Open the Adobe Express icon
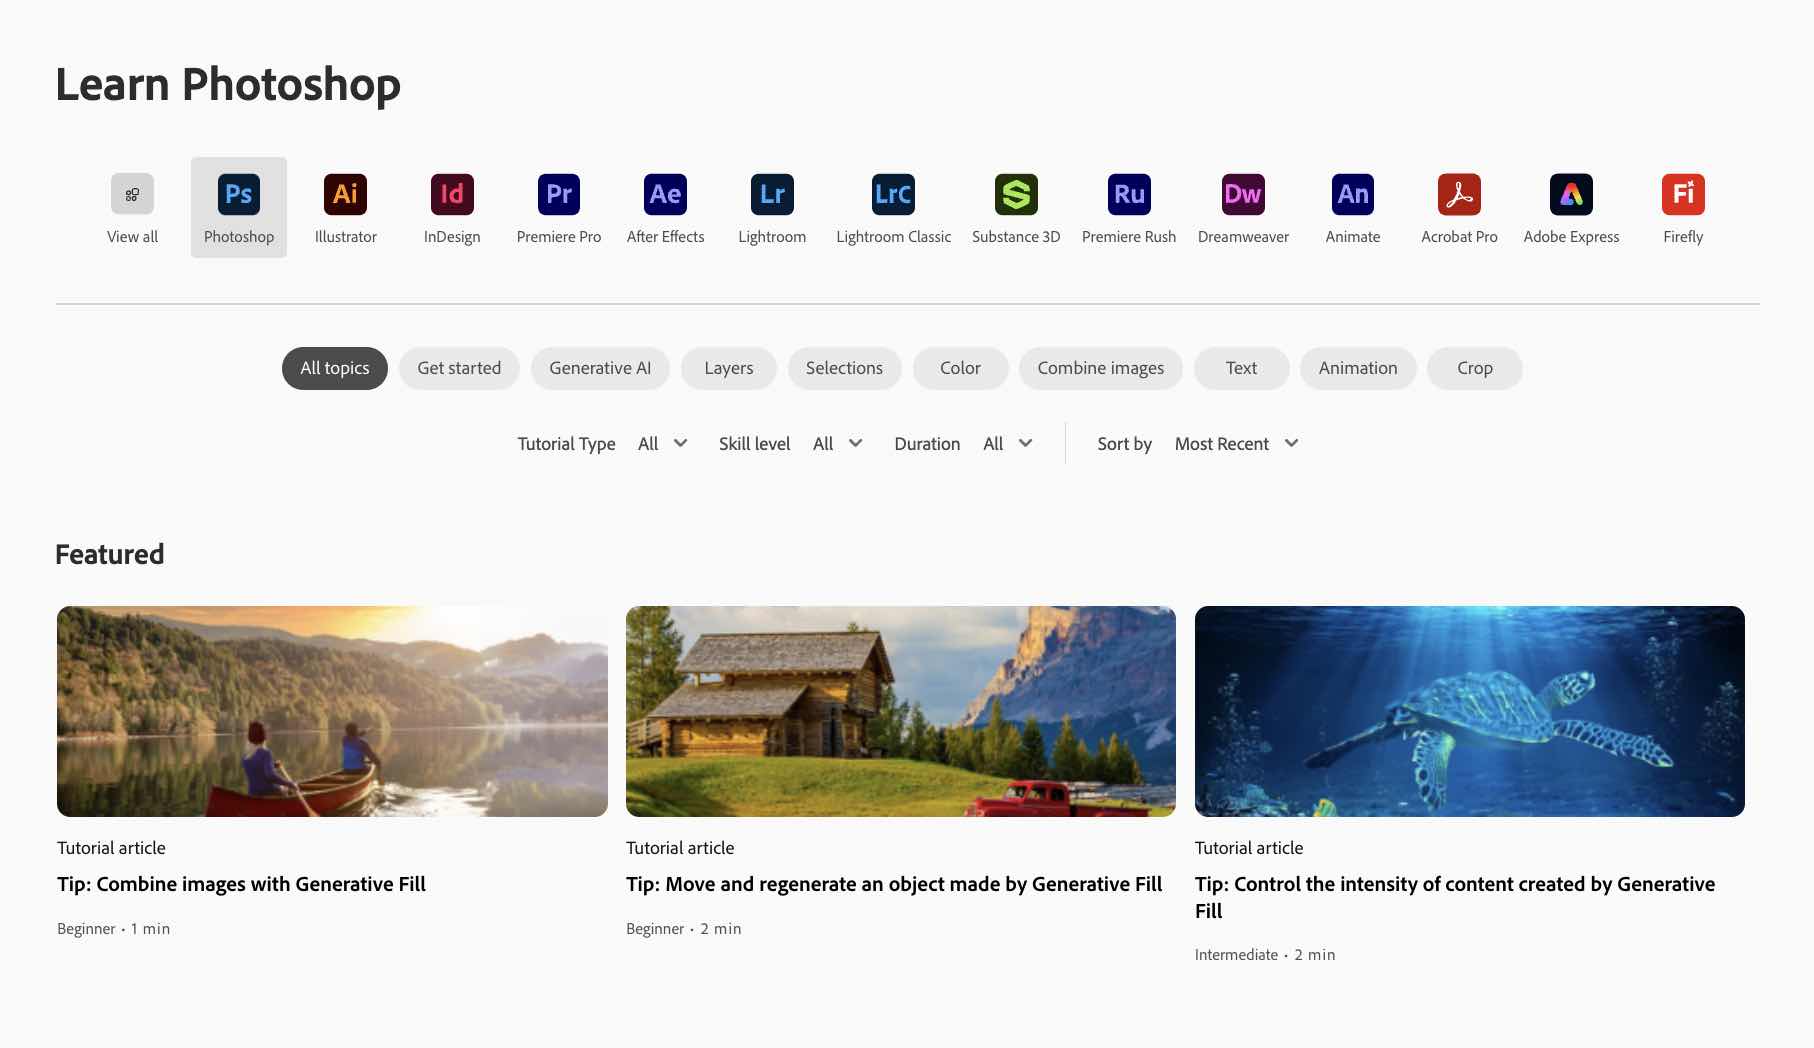 click(x=1571, y=194)
